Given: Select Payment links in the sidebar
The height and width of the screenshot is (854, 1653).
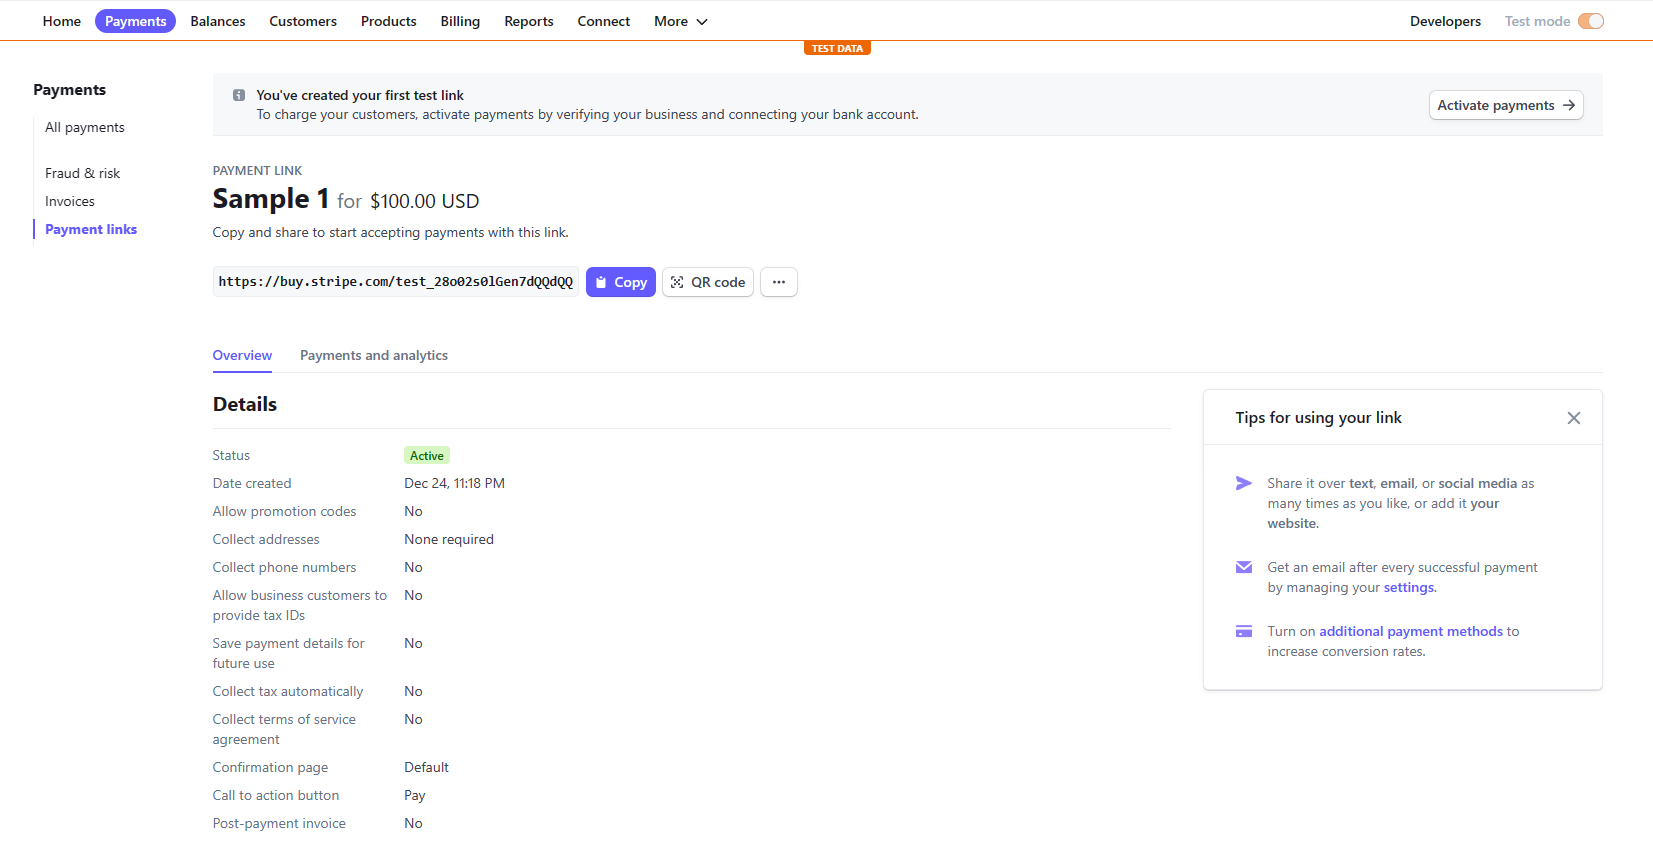Looking at the screenshot, I should tap(91, 229).
